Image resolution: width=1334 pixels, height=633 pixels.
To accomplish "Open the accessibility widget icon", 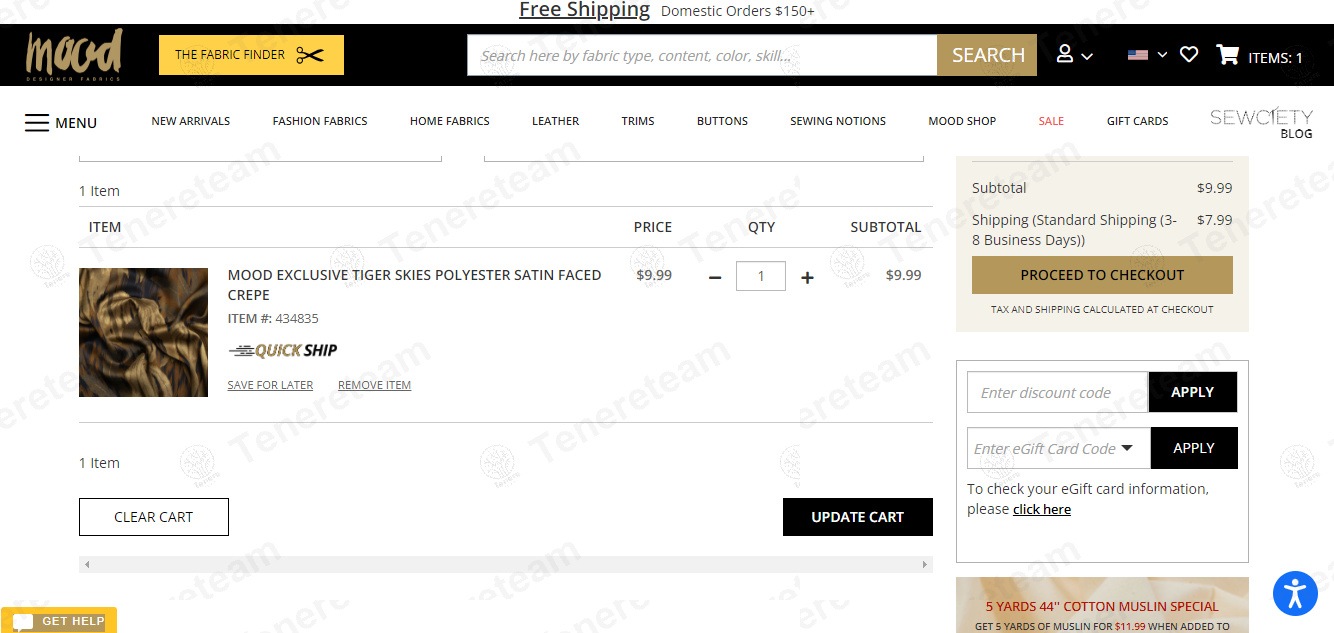I will (x=1295, y=593).
